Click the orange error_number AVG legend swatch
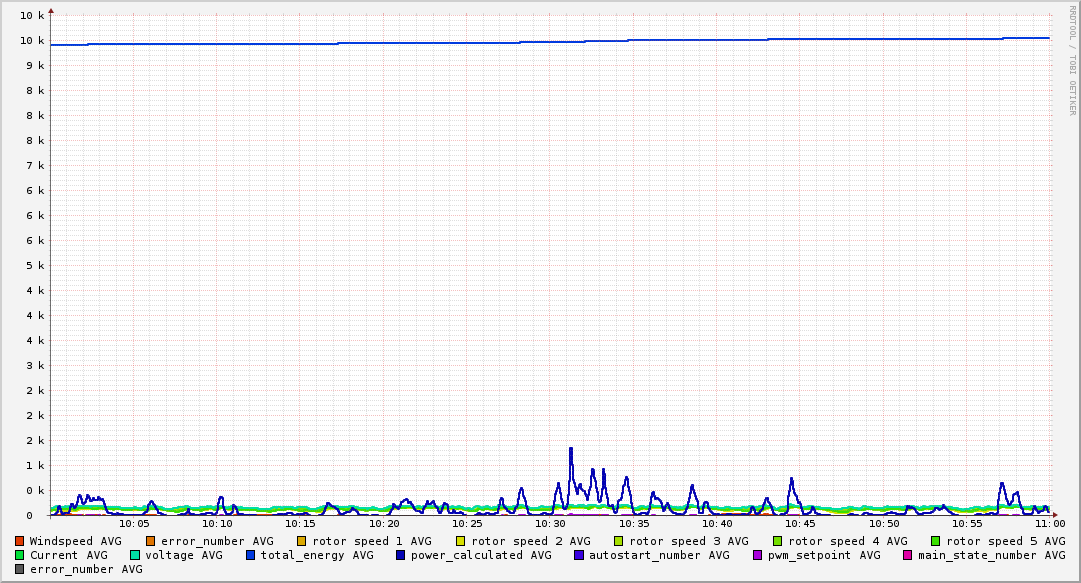Screen dimensions: 1081x583 [151, 541]
